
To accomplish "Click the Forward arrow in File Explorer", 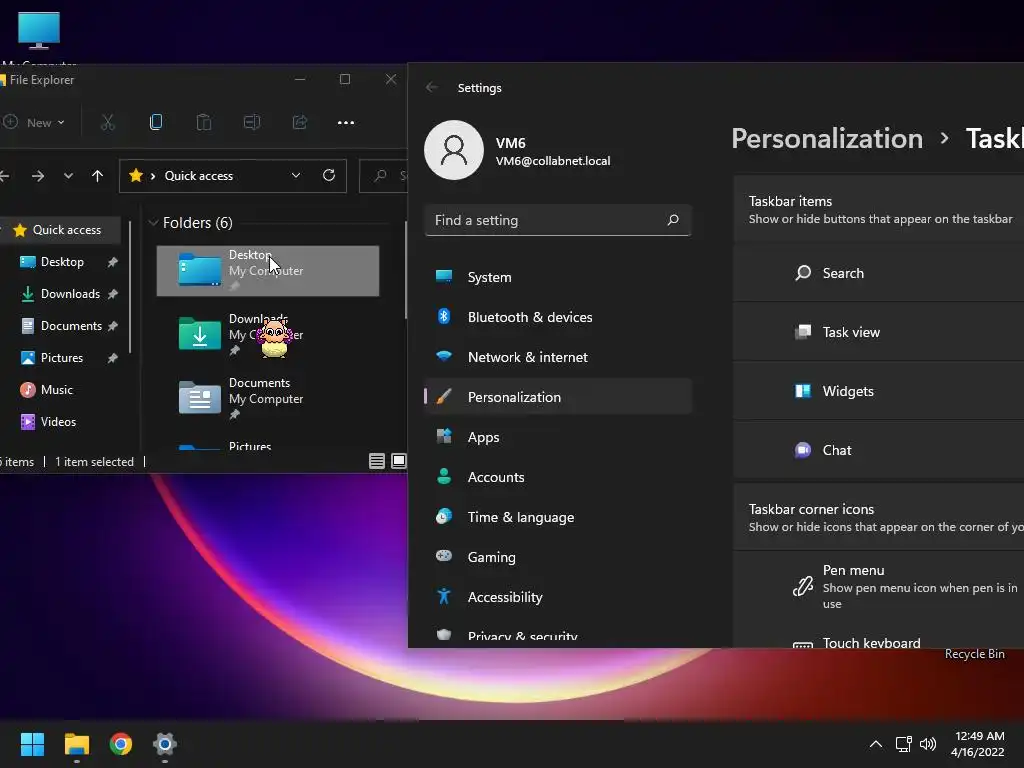I will pos(38,176).
